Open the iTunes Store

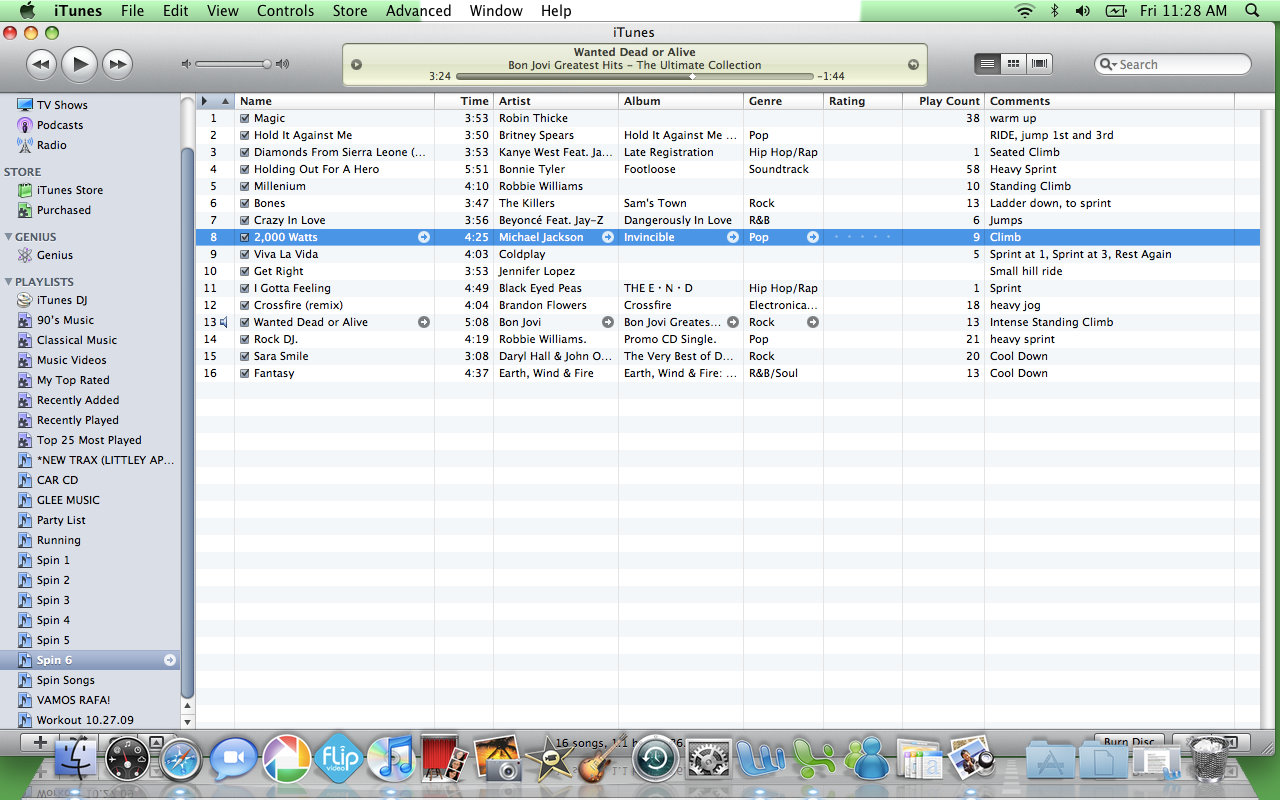click(x=70, y=190)
